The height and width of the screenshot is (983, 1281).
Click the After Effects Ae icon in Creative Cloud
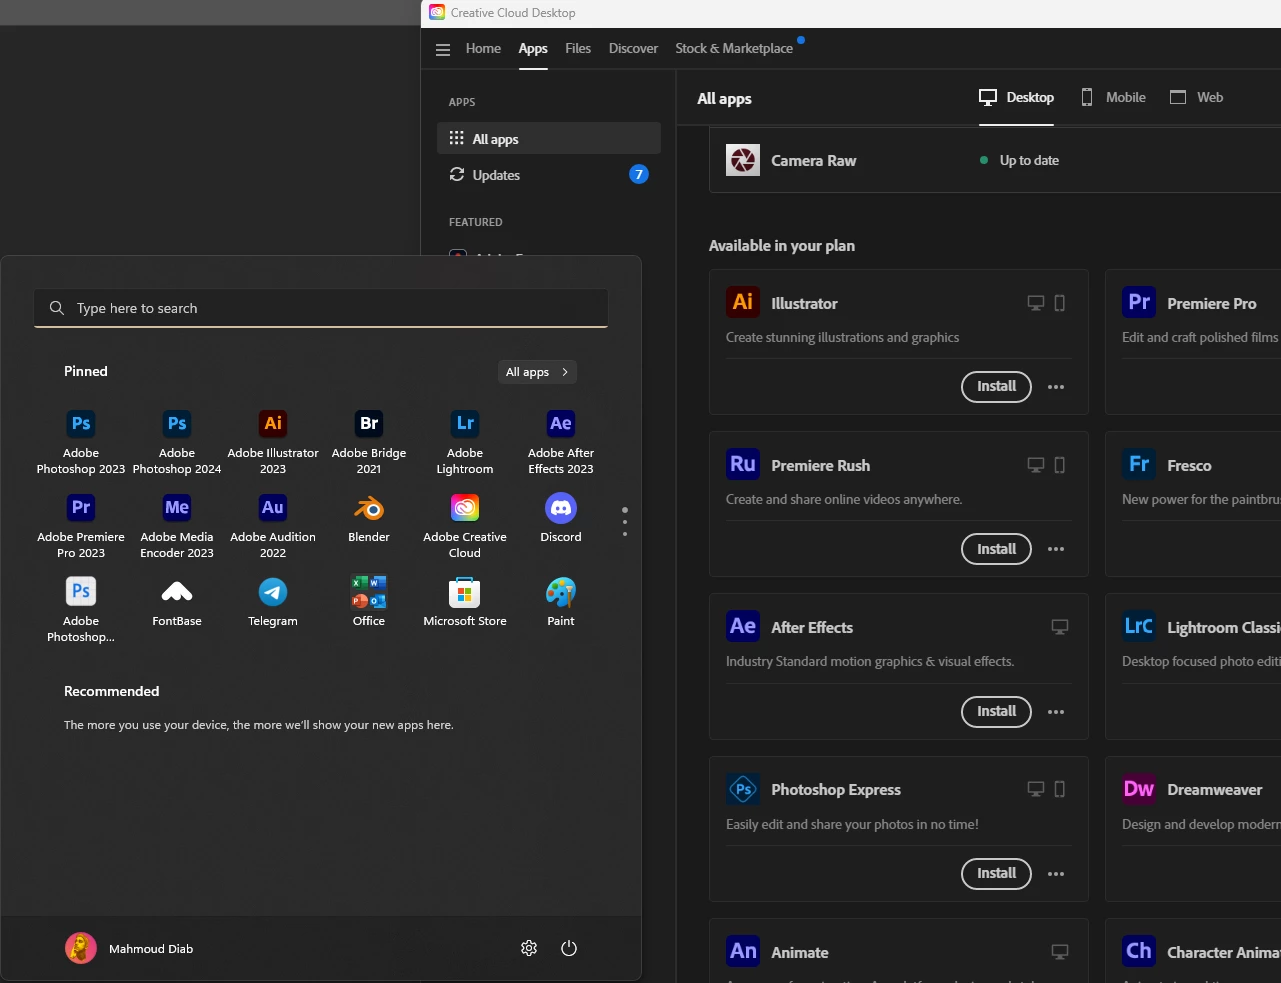(x=743, y=627)
